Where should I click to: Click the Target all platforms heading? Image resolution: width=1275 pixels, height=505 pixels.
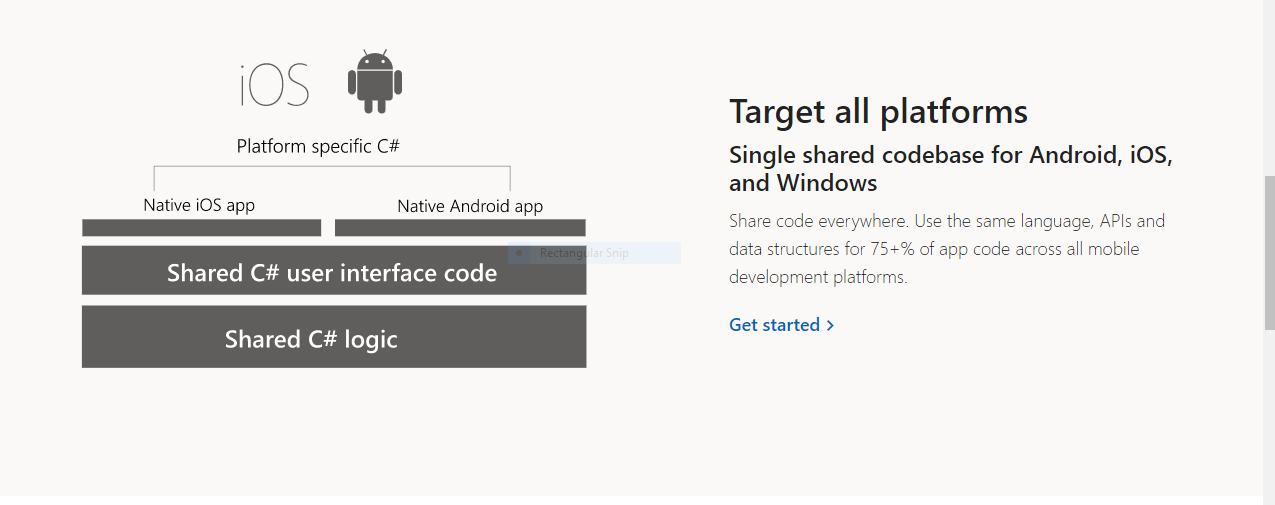point(879,111)
